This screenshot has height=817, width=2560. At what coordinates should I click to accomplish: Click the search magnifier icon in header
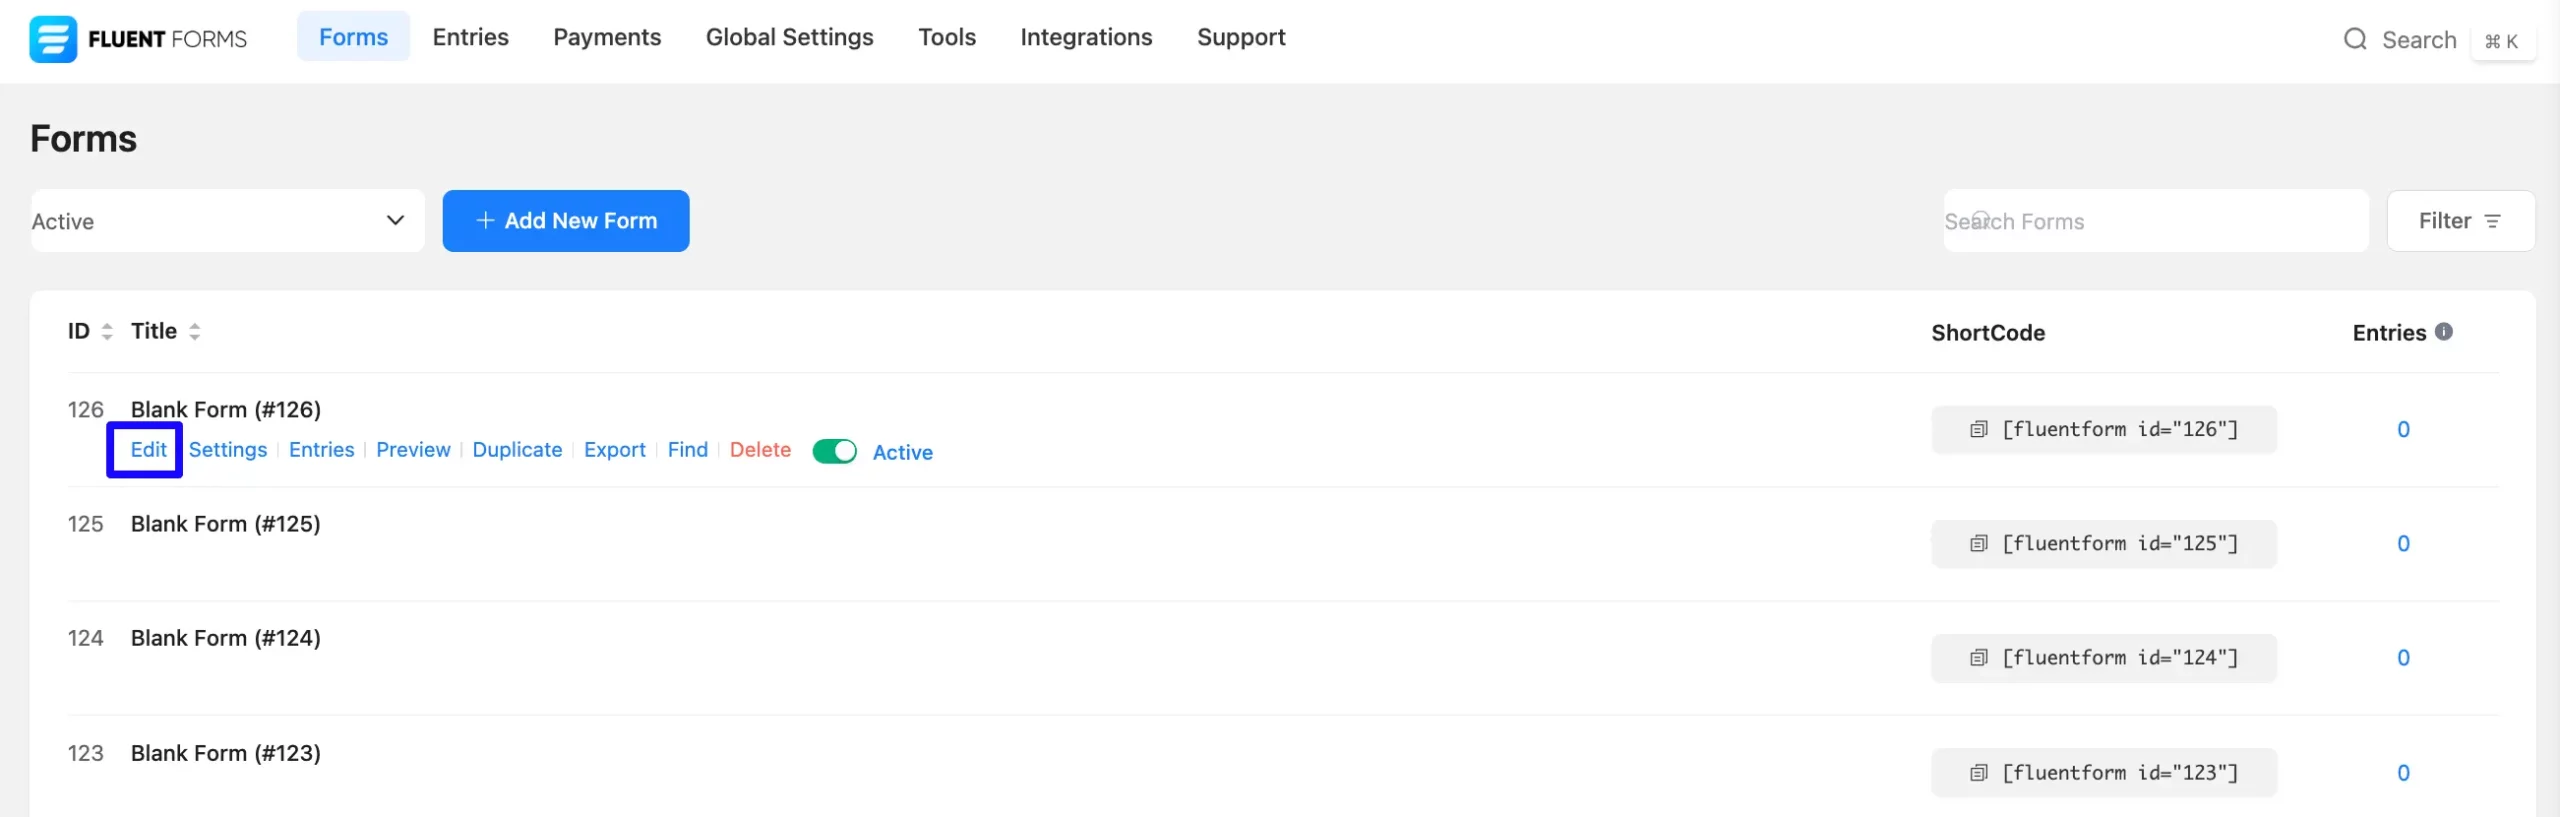[2355, 39]
